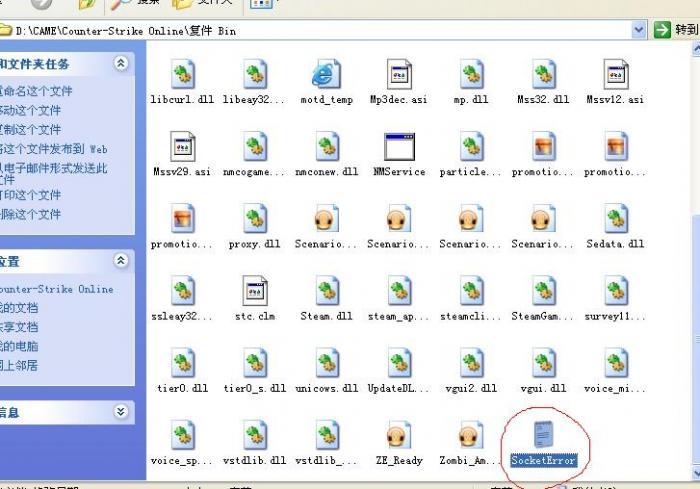Open the Counter-Strike Online folder link

click(57, 289)
